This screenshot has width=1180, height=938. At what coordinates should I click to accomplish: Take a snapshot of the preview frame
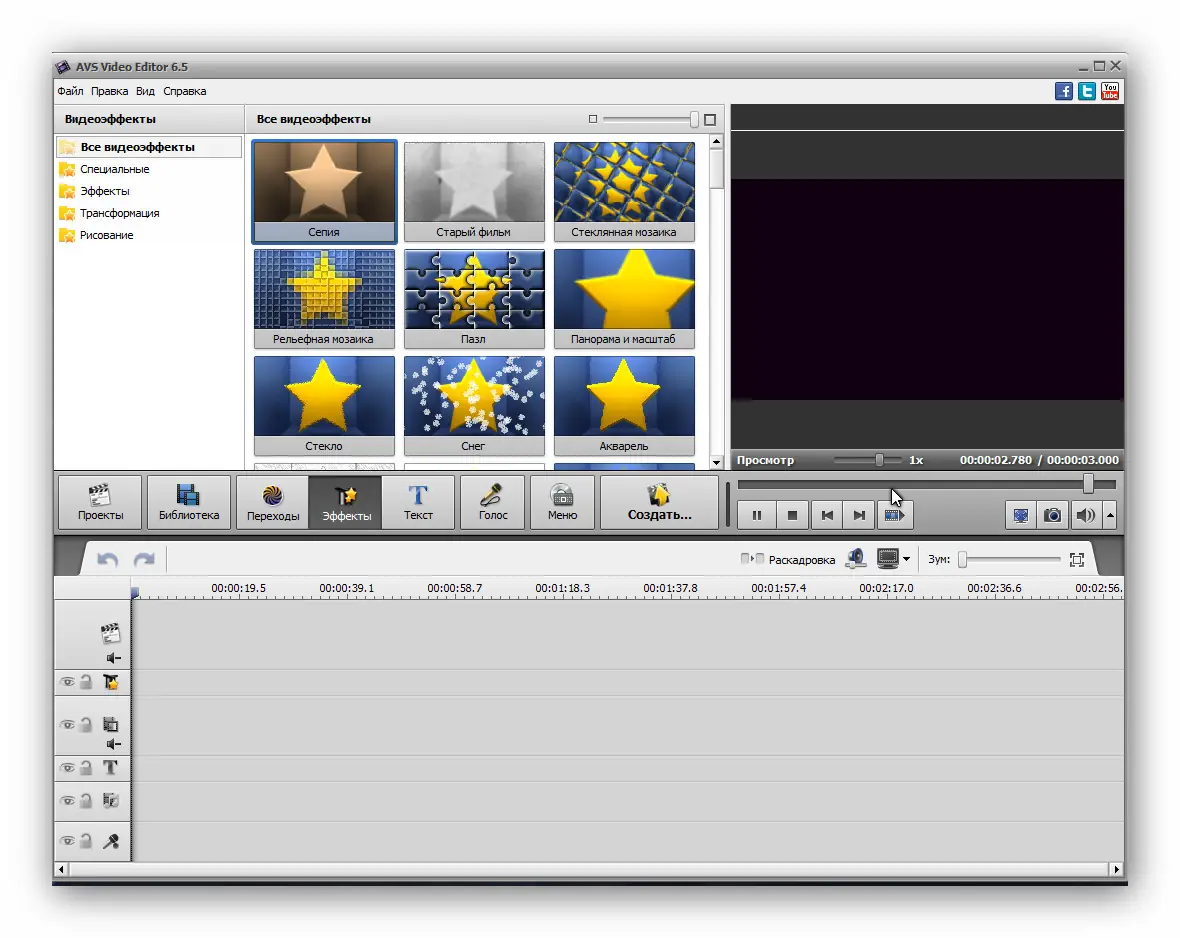click(x=1052, y=515)
